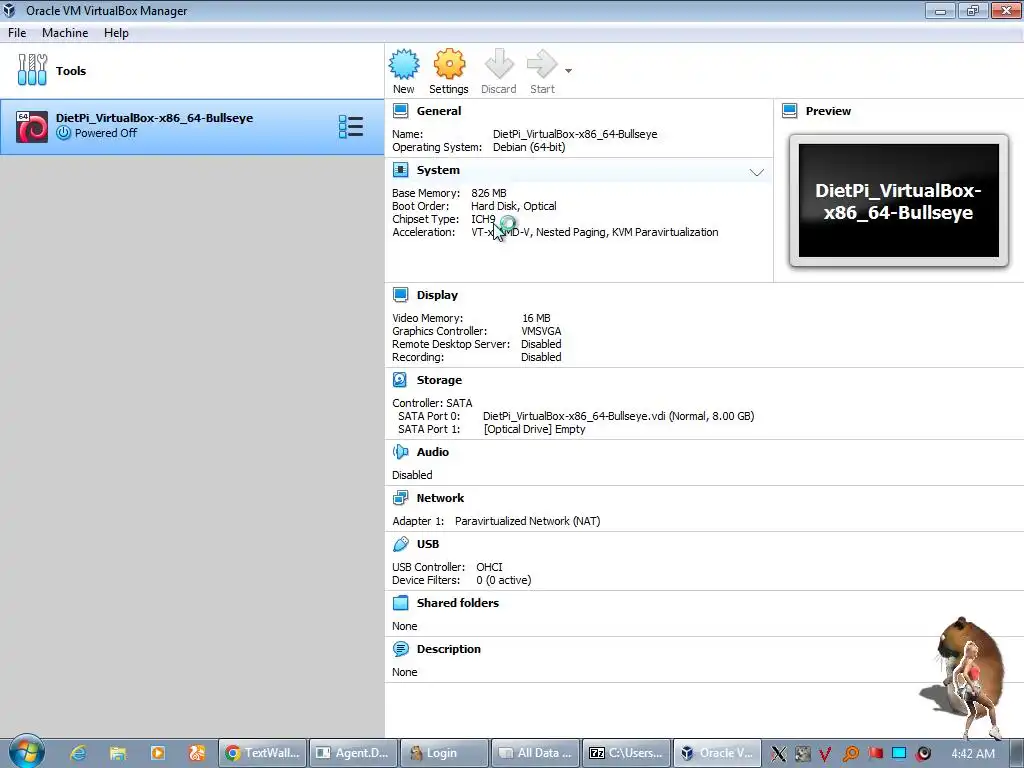Click the Boot Order value Hard Disk, Optical
The height and width of the screenshot is (768, 1024).
(514, 206)
